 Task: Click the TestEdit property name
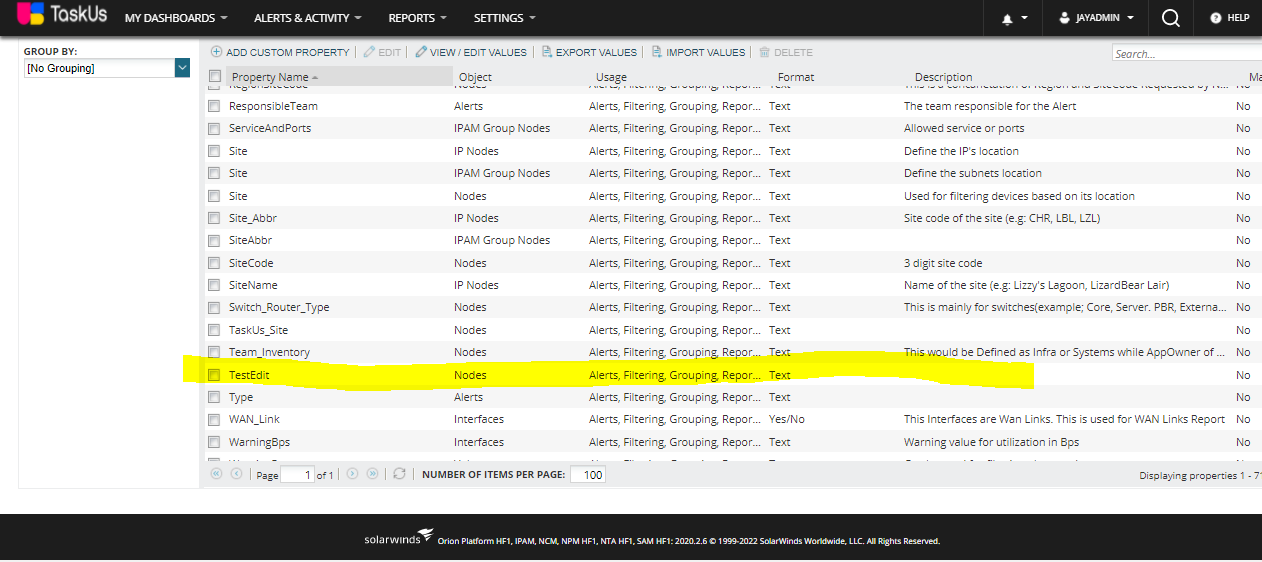point(249,375)
